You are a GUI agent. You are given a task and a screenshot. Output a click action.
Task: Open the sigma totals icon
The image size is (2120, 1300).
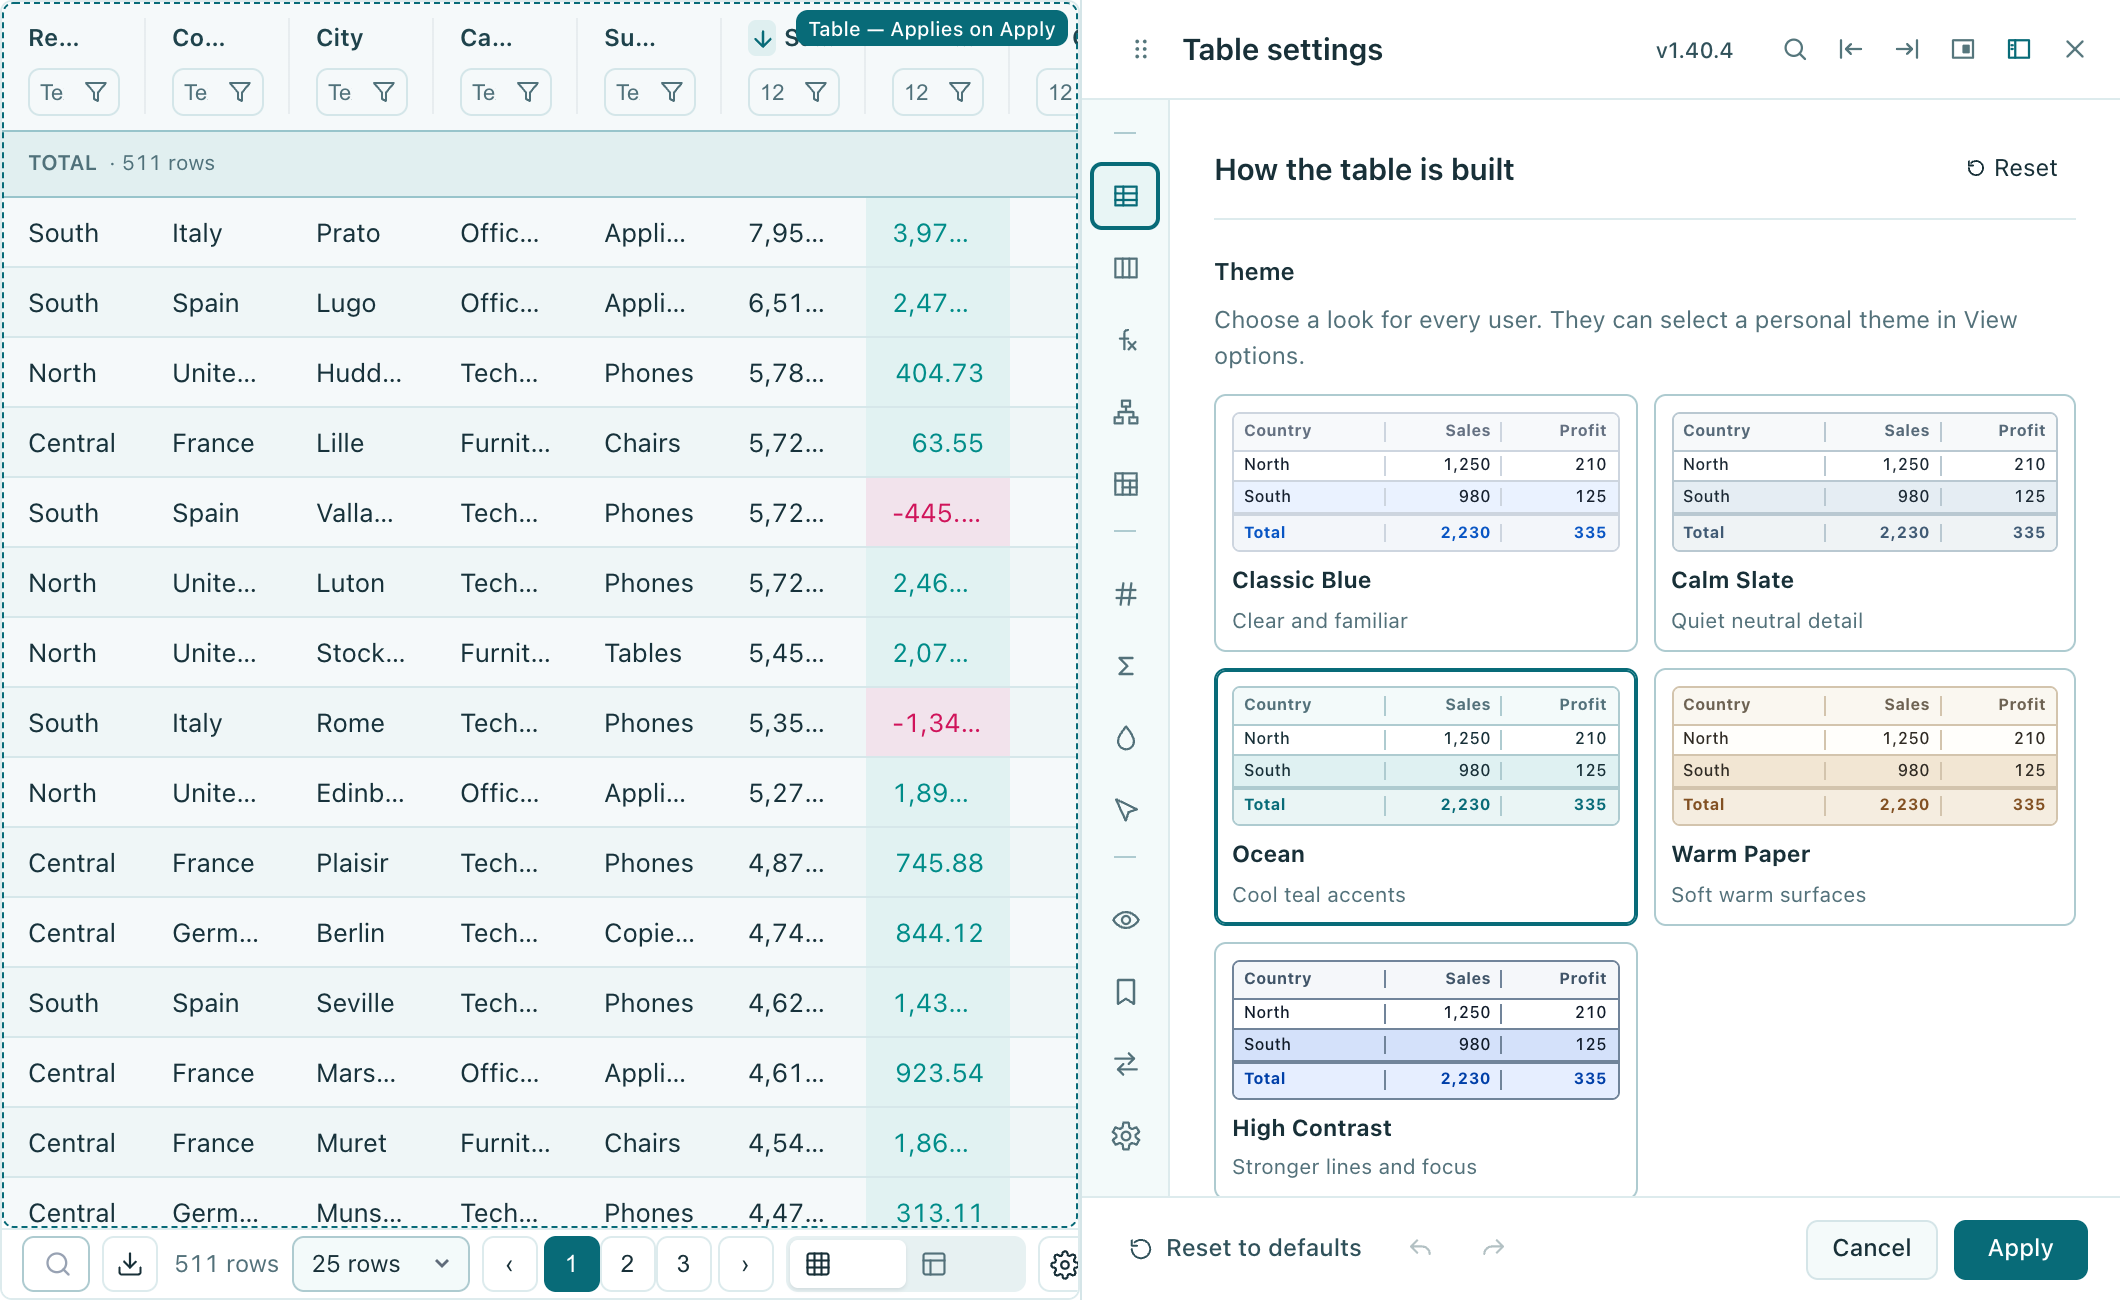tap(1125, 666)
